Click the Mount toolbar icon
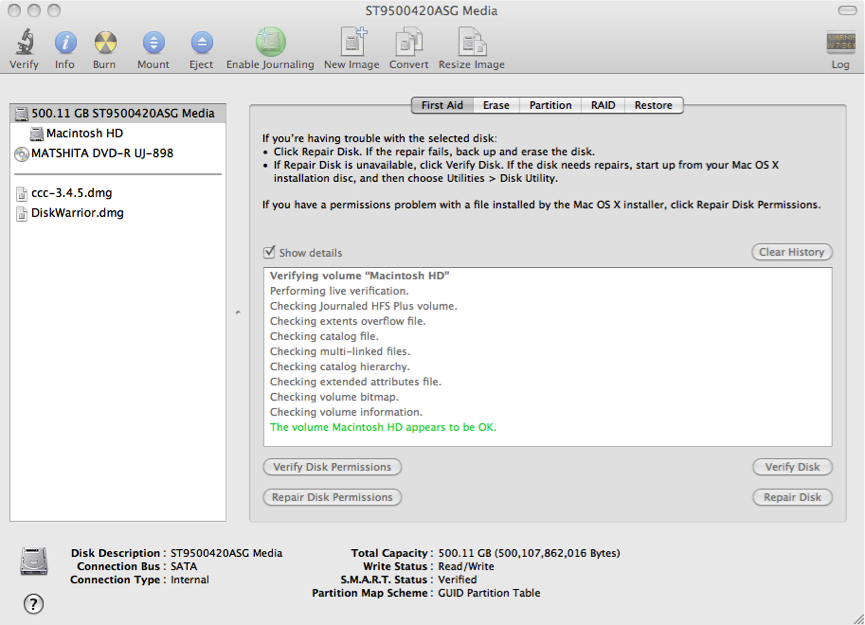This screenshot has width=865, height=625. (x=153, y=42)
